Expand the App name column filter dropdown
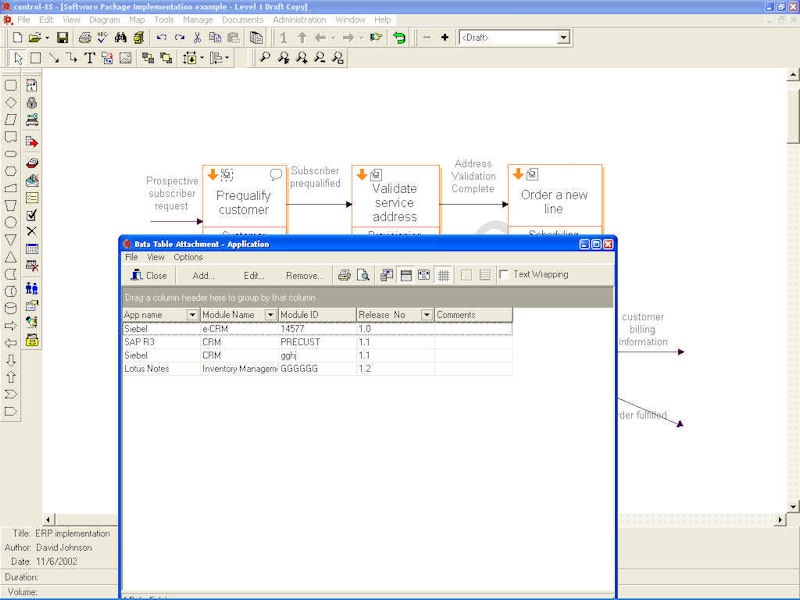Image resolution: width=800 pixels, height=600 pixels. [x=192, y=315]
